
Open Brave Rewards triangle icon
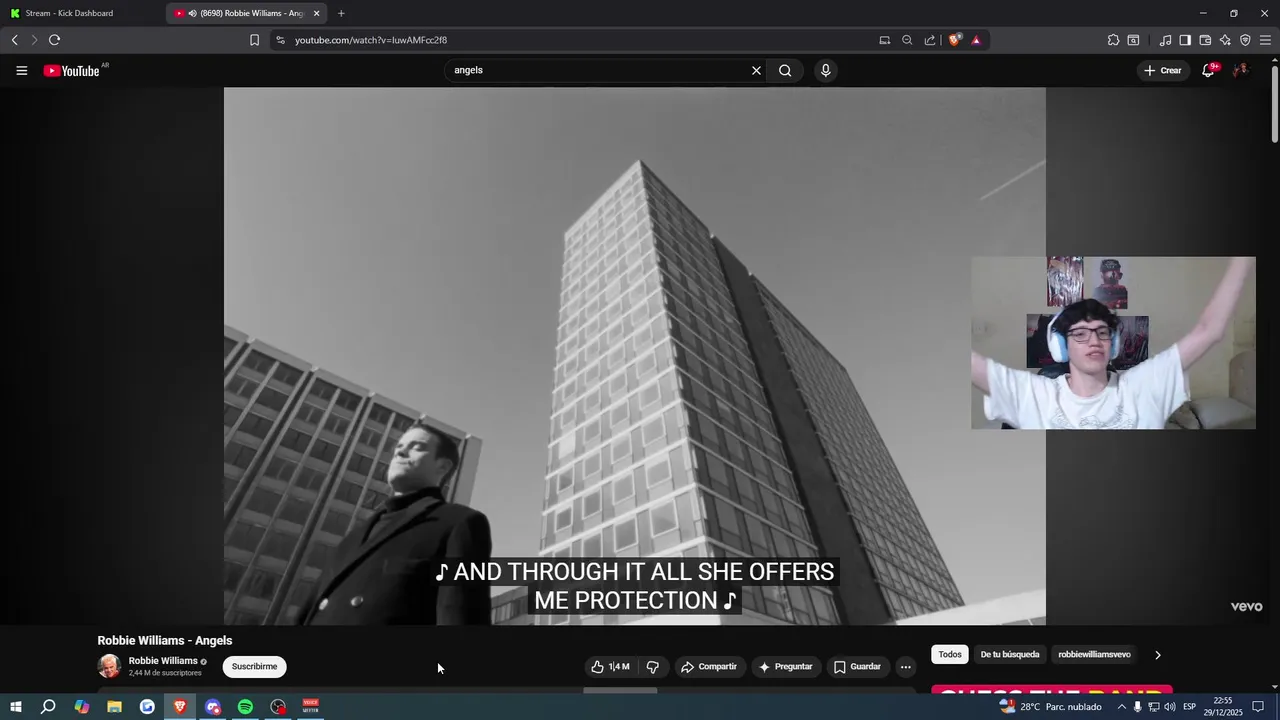coord(976,40)
